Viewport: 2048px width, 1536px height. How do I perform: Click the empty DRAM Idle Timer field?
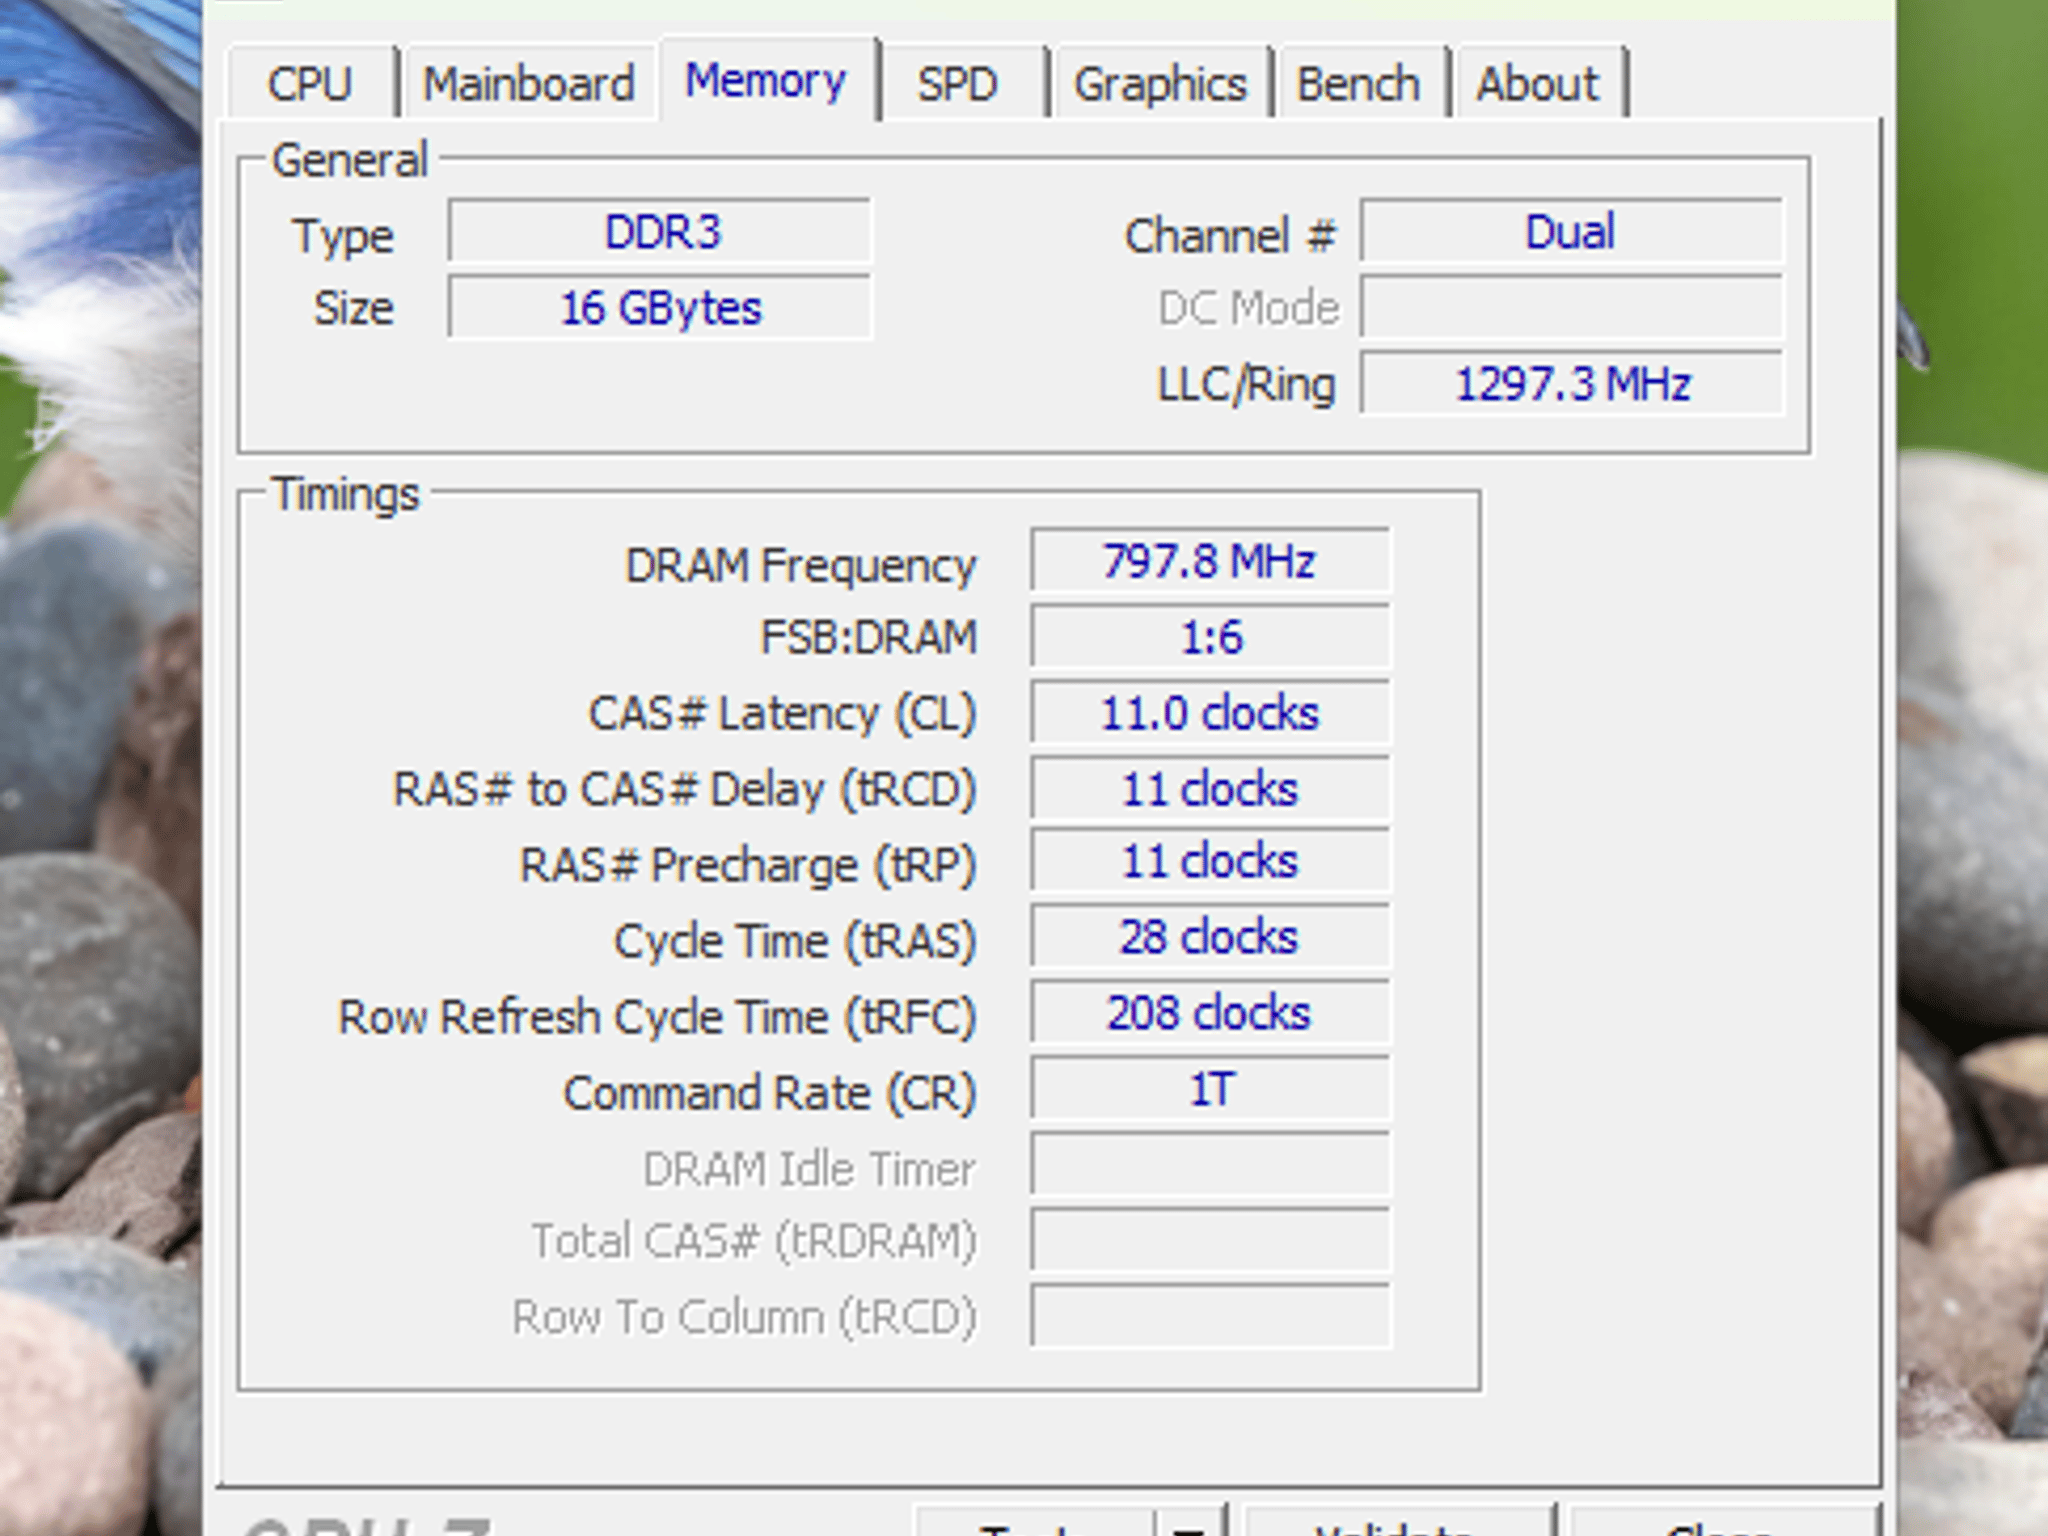click(x=1210, y=1165)
